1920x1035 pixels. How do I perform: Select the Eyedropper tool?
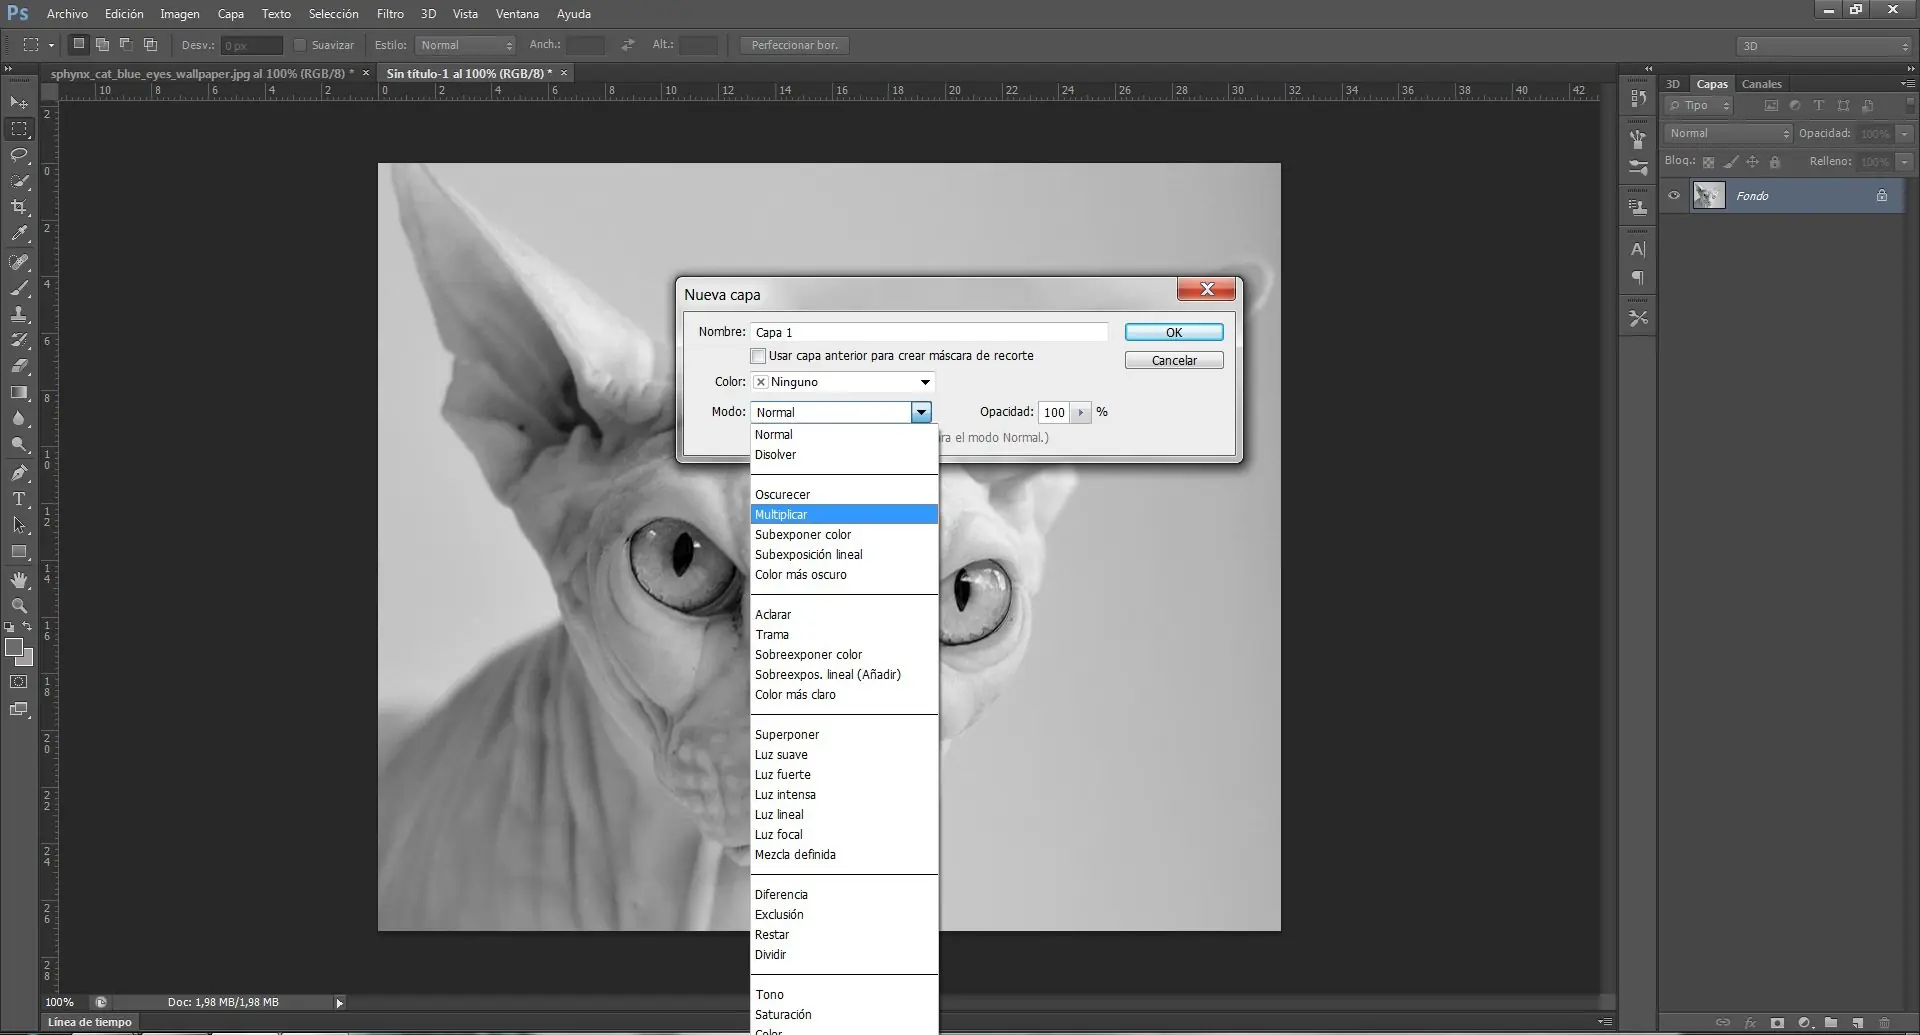(19, 233)
